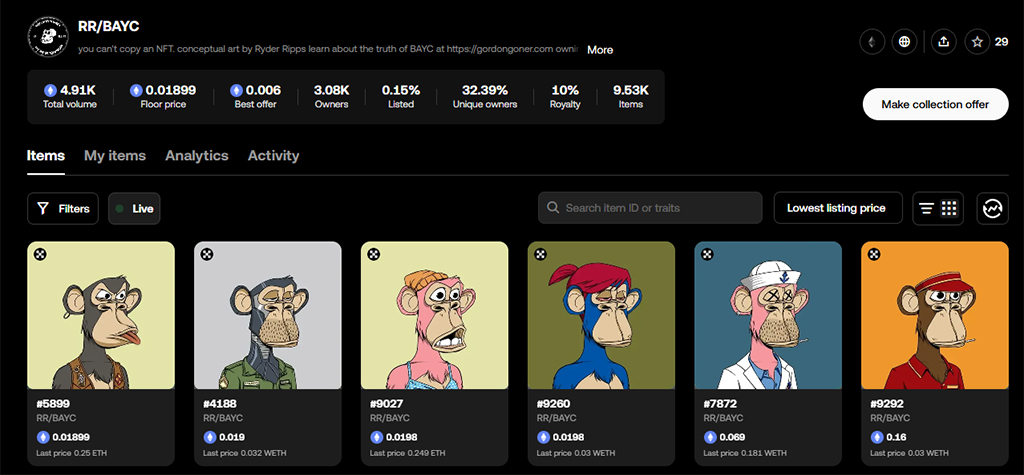Viewport: 1024px width, 475px height.
Task: Open the ape #5899 thumbnail
Action: tap(101, 315)
